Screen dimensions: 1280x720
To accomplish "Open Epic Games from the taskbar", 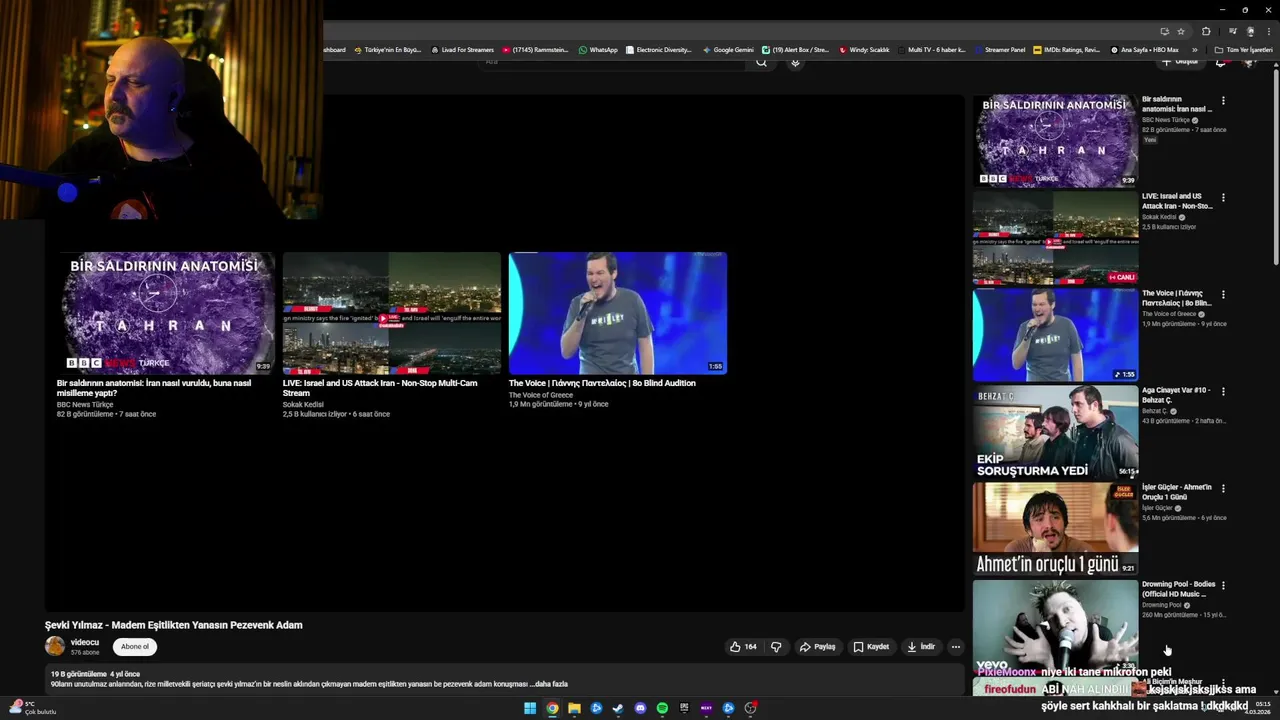I will [684, 708].
